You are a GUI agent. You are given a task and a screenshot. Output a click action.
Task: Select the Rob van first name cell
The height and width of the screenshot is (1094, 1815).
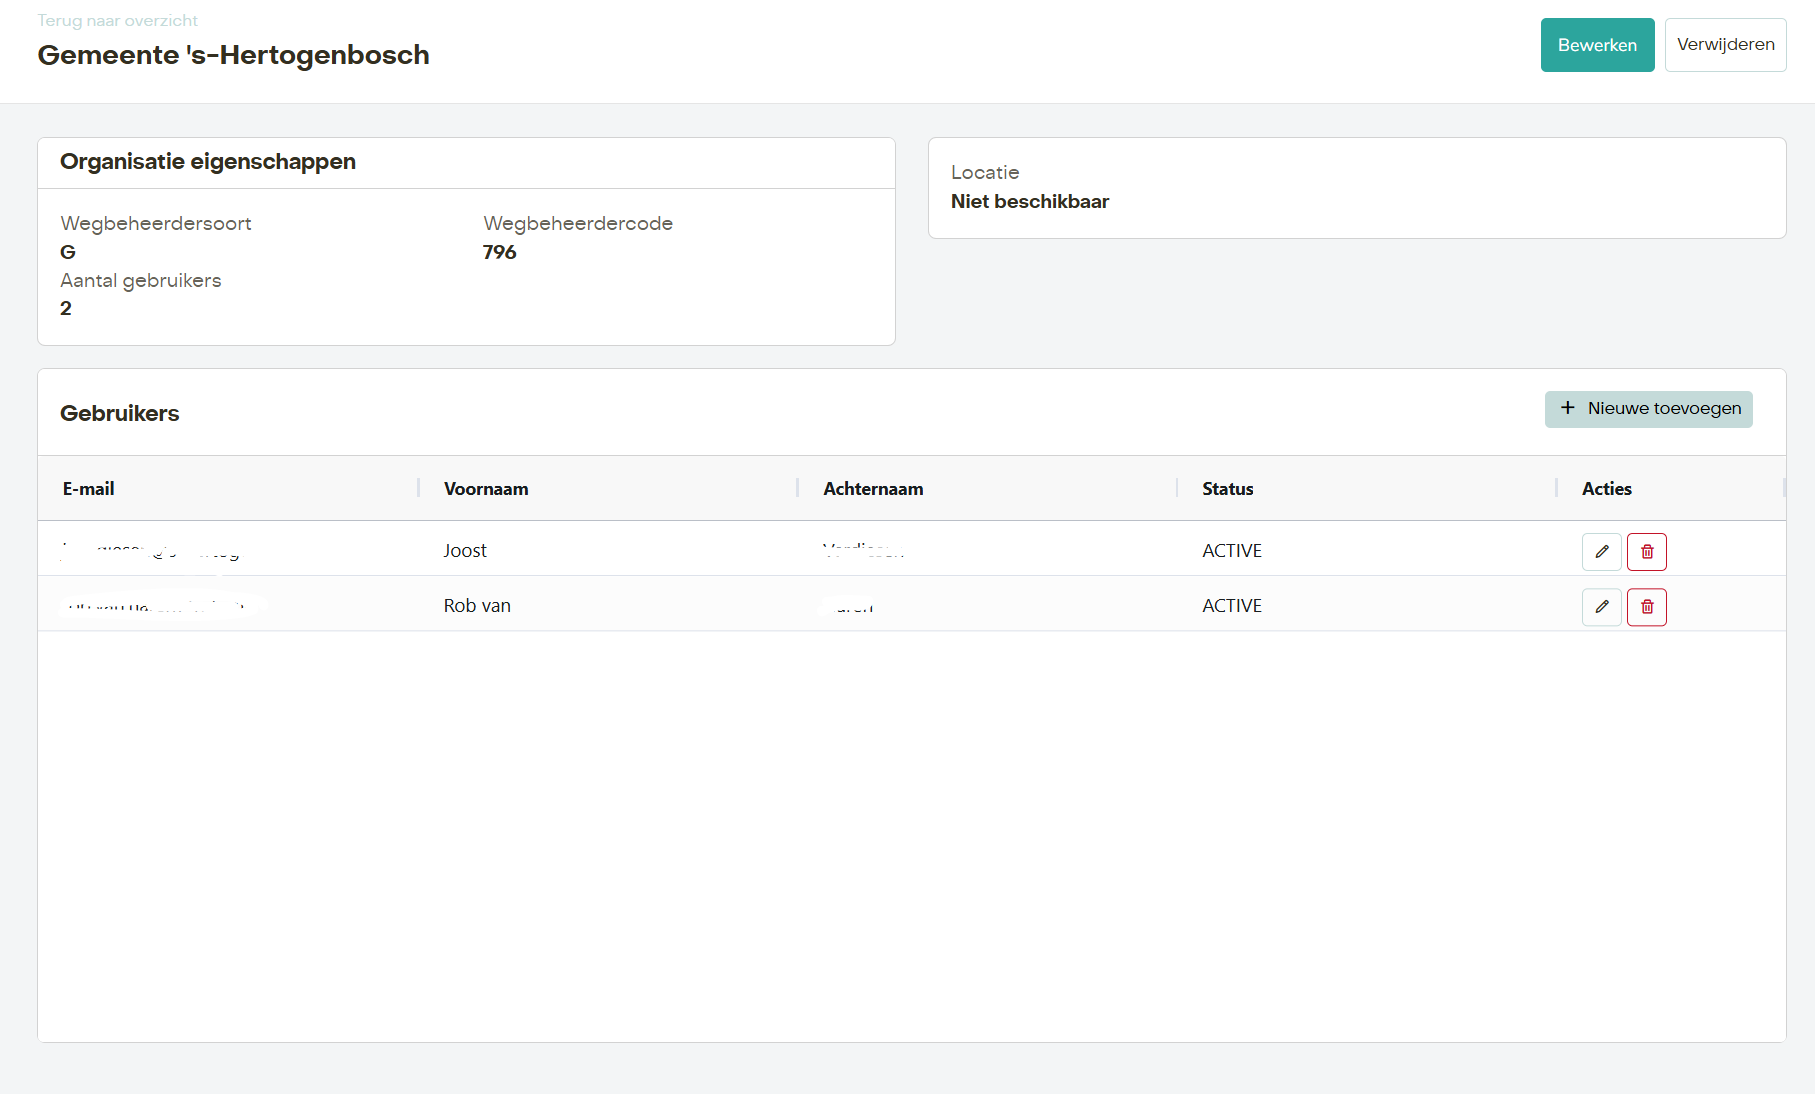pyautogui.click(x=477, y=605)
